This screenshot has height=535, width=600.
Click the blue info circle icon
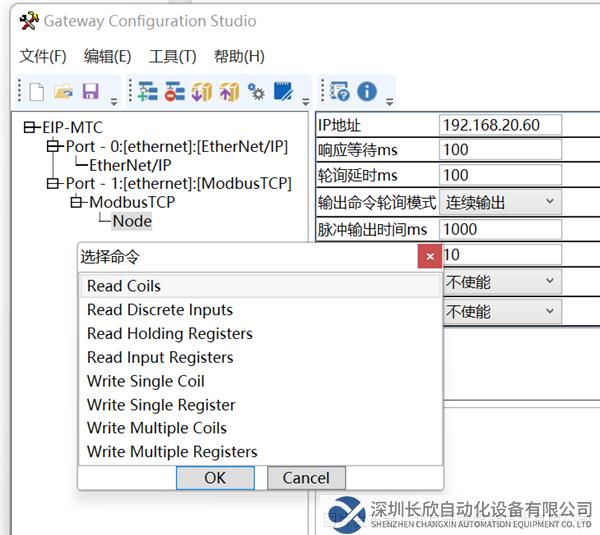367,92
